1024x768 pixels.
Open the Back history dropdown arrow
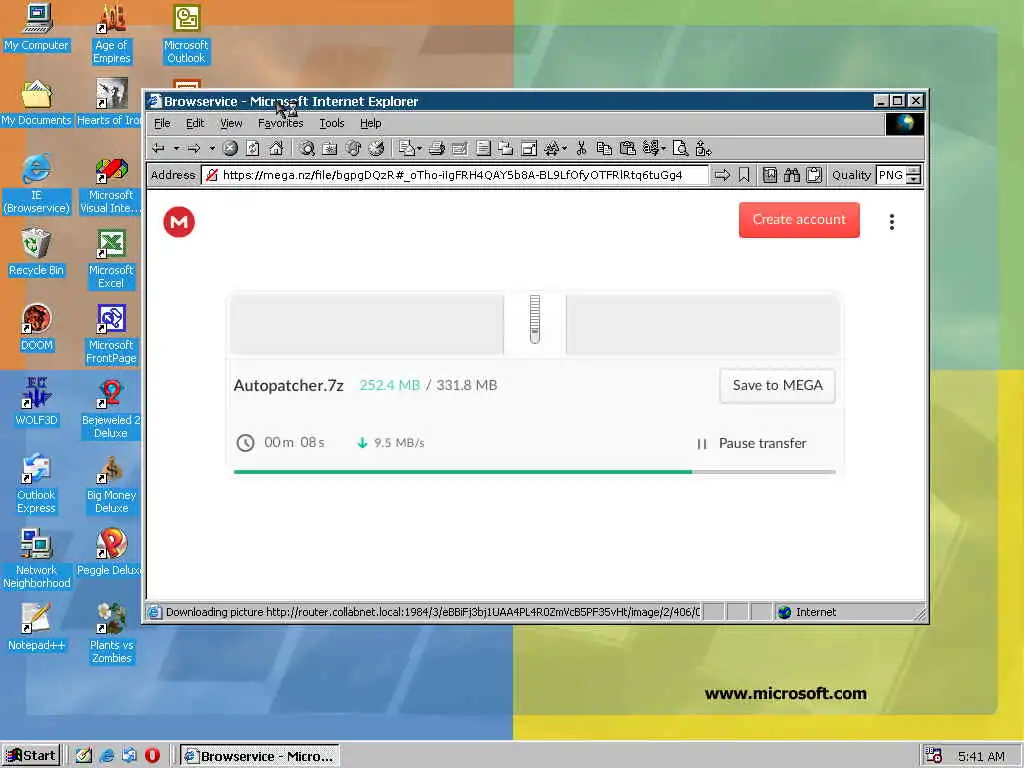point(176,149)
